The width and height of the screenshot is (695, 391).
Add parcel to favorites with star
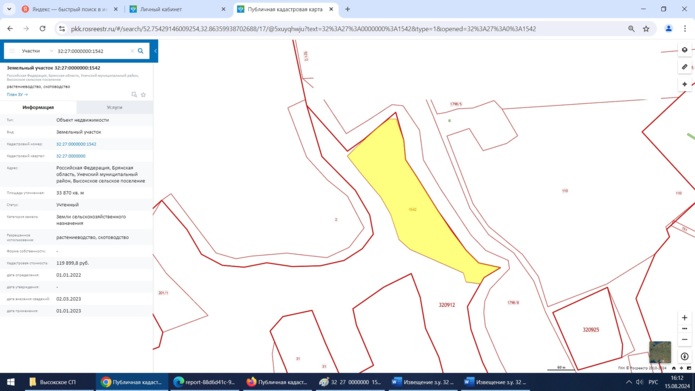coord(143,94)
